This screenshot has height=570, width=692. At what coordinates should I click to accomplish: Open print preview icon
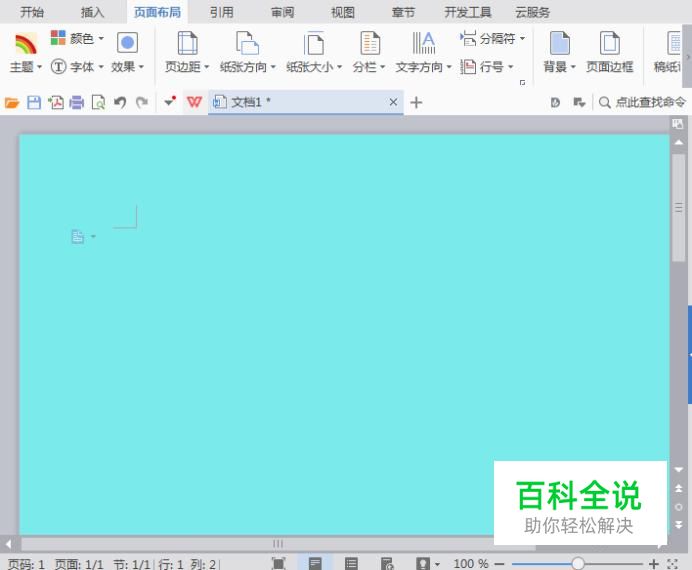tap(98, 103)
